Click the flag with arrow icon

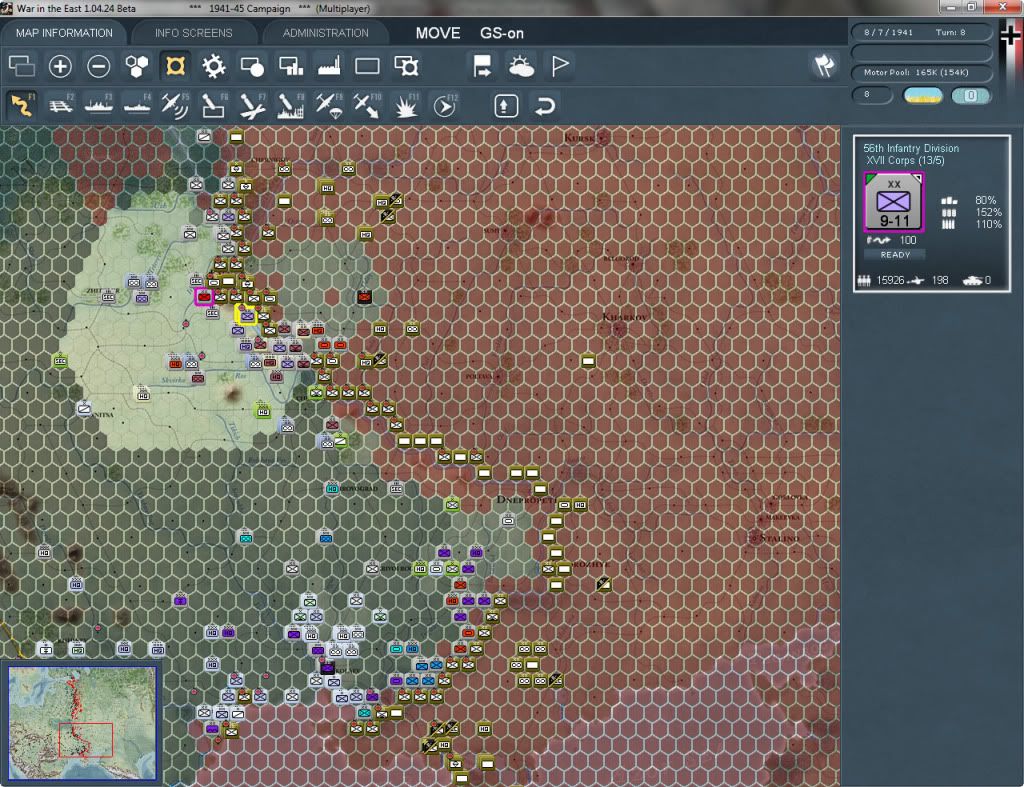click(x=482, y=66)
